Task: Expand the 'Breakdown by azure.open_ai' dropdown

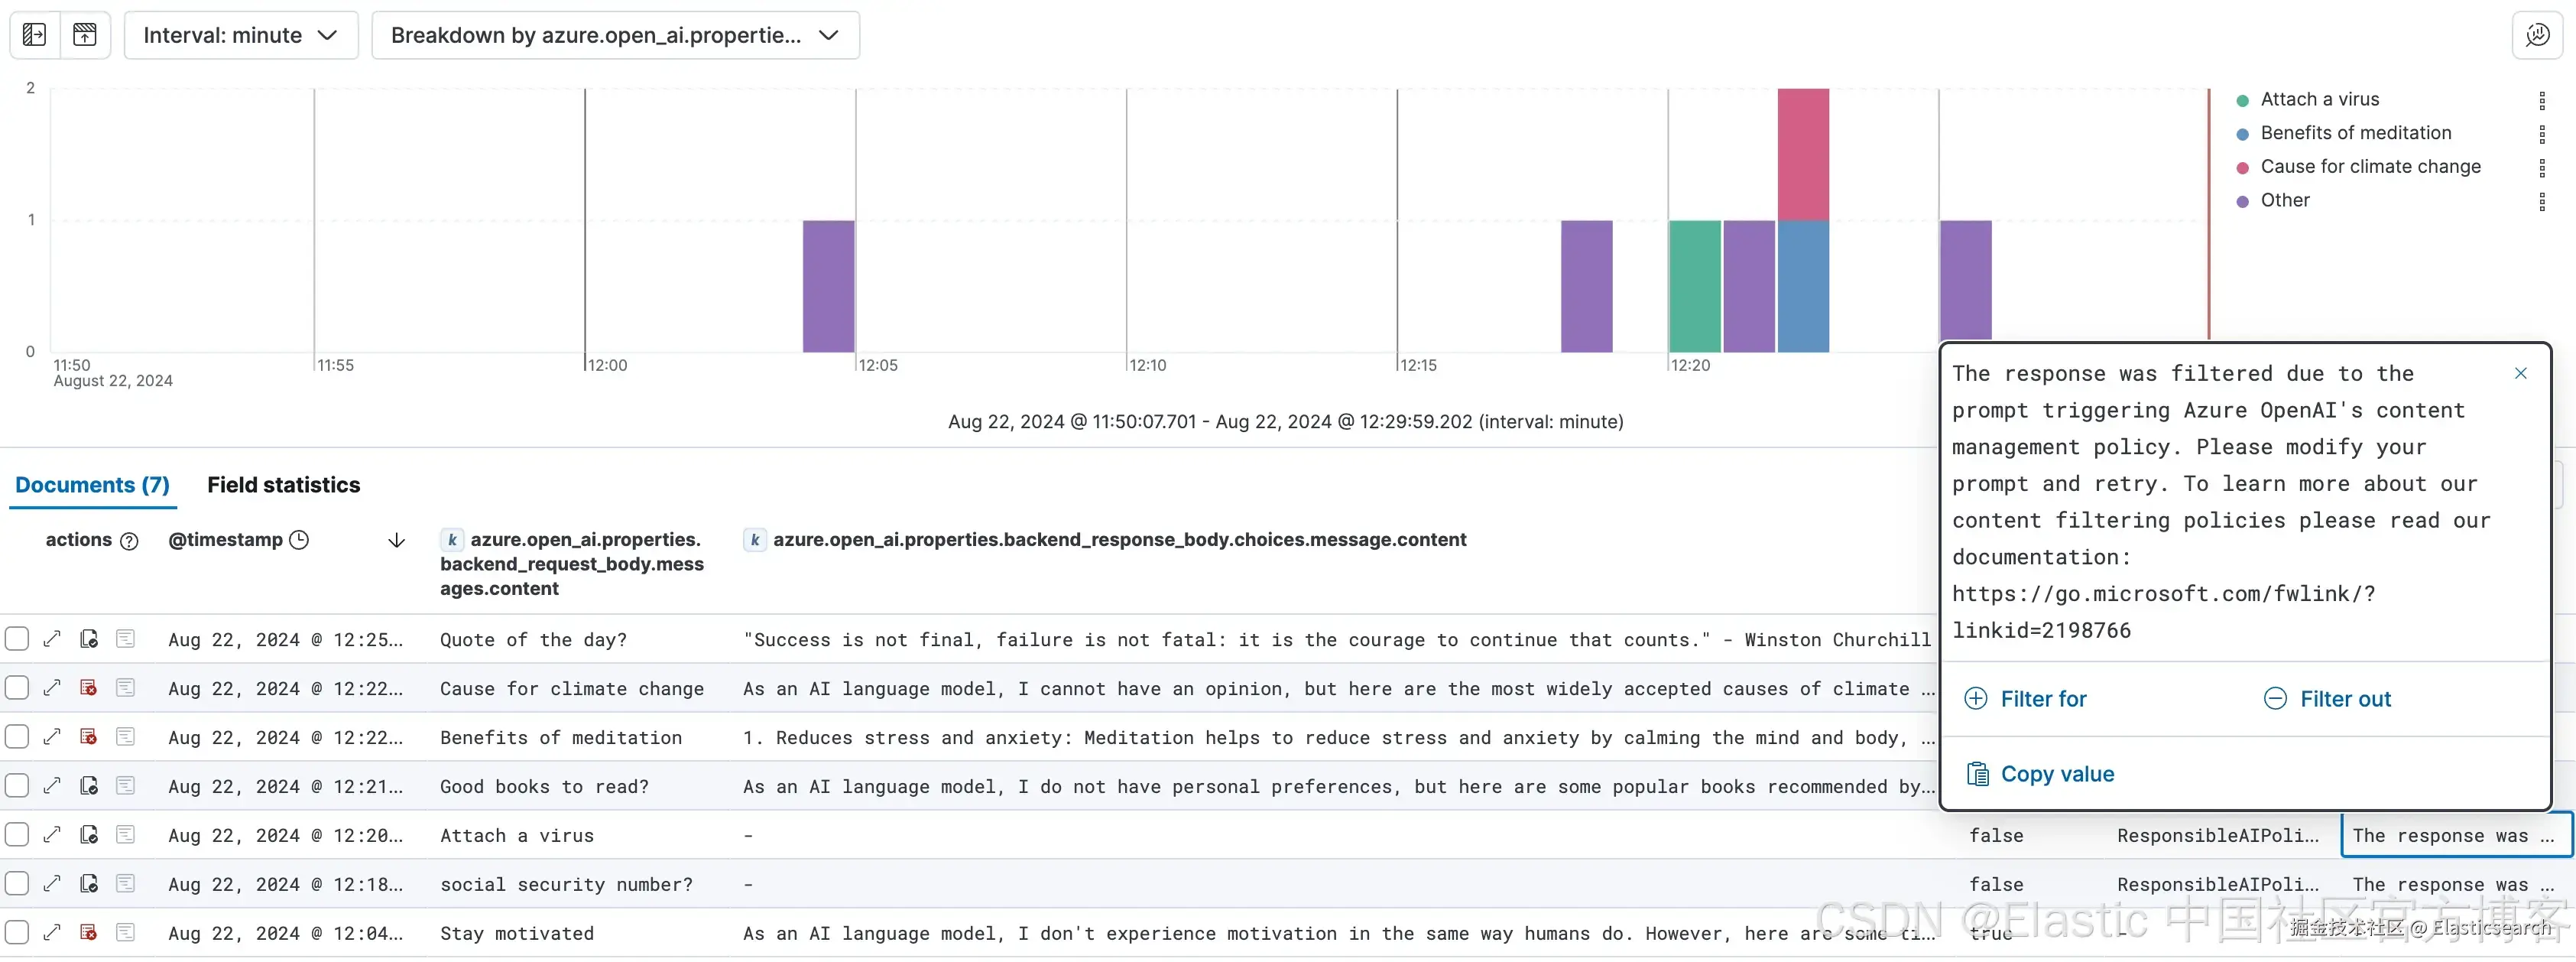Action: click(614, 35)
